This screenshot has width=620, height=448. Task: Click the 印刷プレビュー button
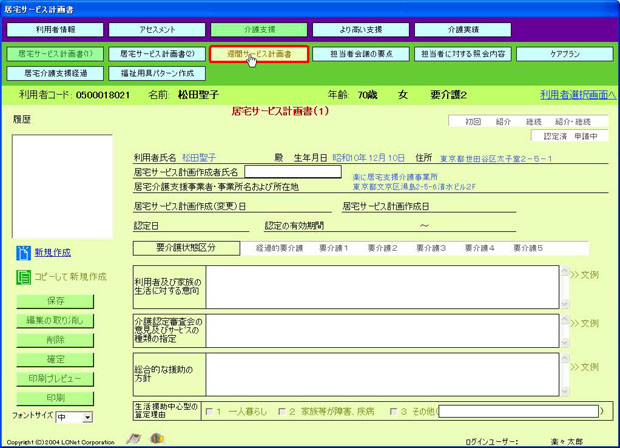[x=55, y=379]
